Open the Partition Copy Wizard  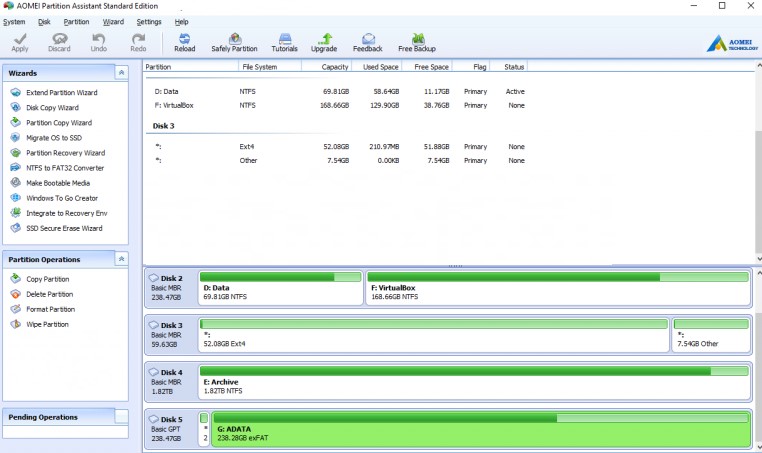(59, 122)
